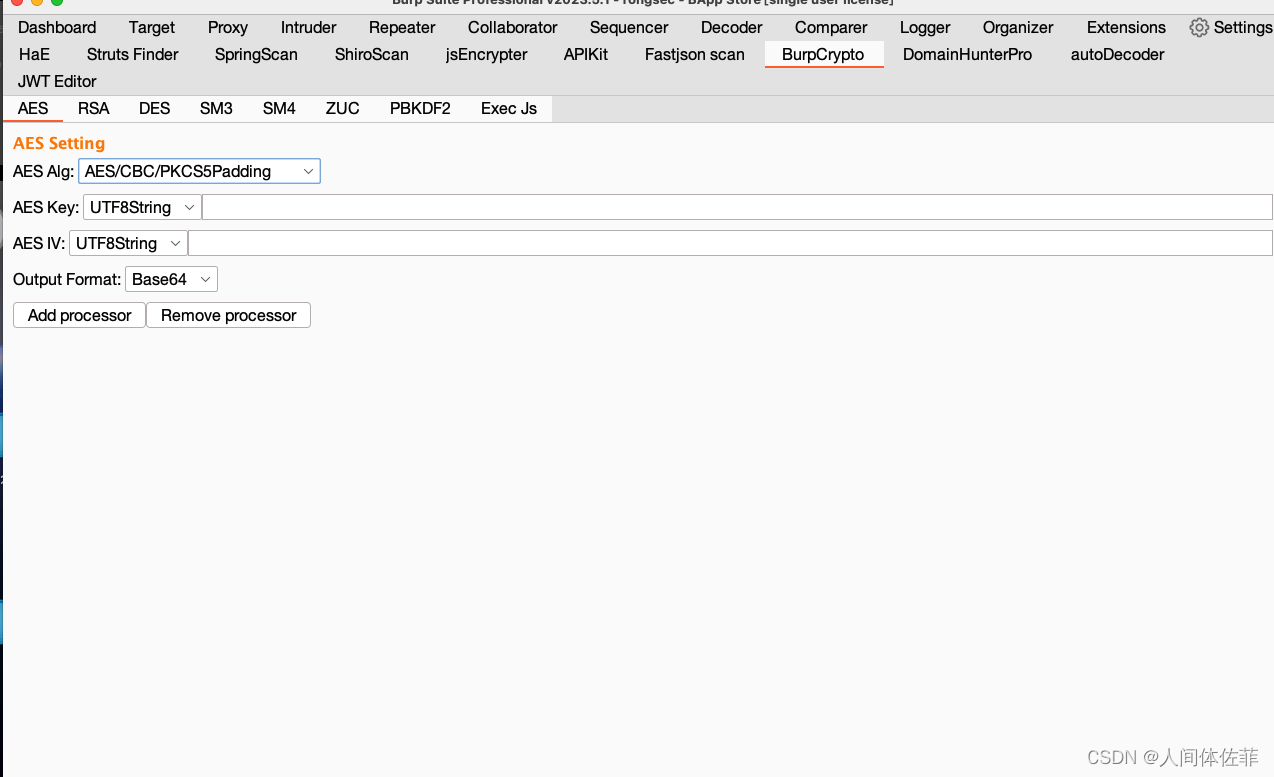
Task: Select the AES sub-tab
Action: click(x=33, y=108)
